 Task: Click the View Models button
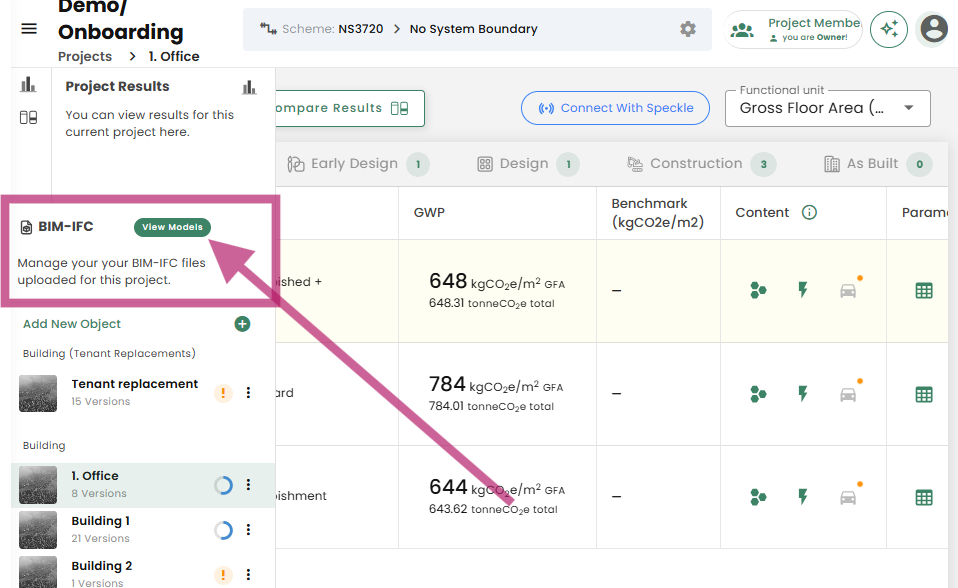tap(172, 227)
